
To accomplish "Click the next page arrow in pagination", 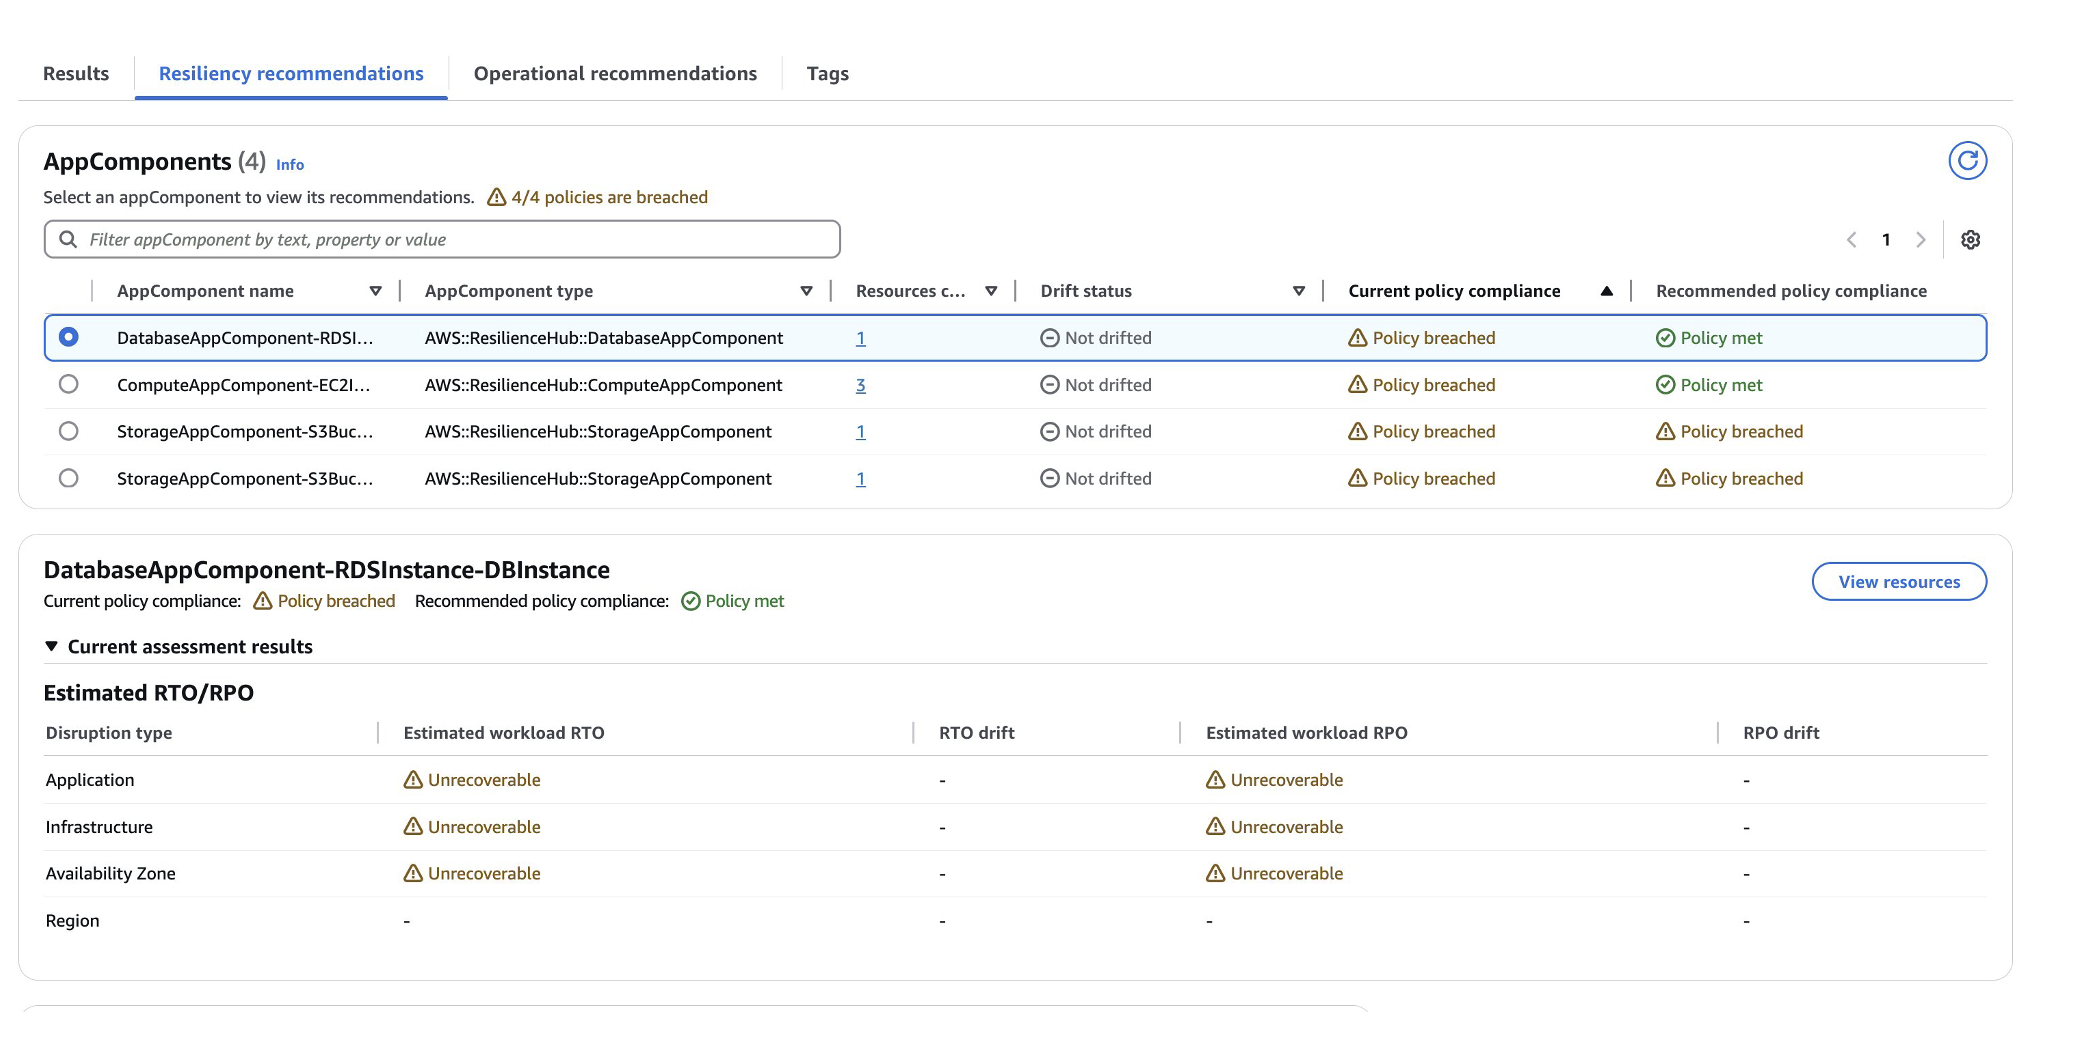I will [1921, 239].
